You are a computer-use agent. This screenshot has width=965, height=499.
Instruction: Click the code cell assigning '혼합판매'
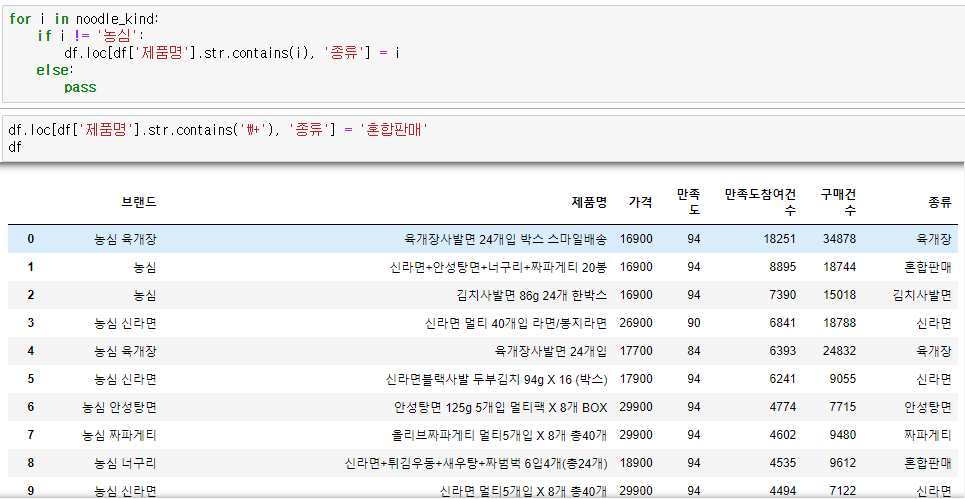tap(482, 138)
